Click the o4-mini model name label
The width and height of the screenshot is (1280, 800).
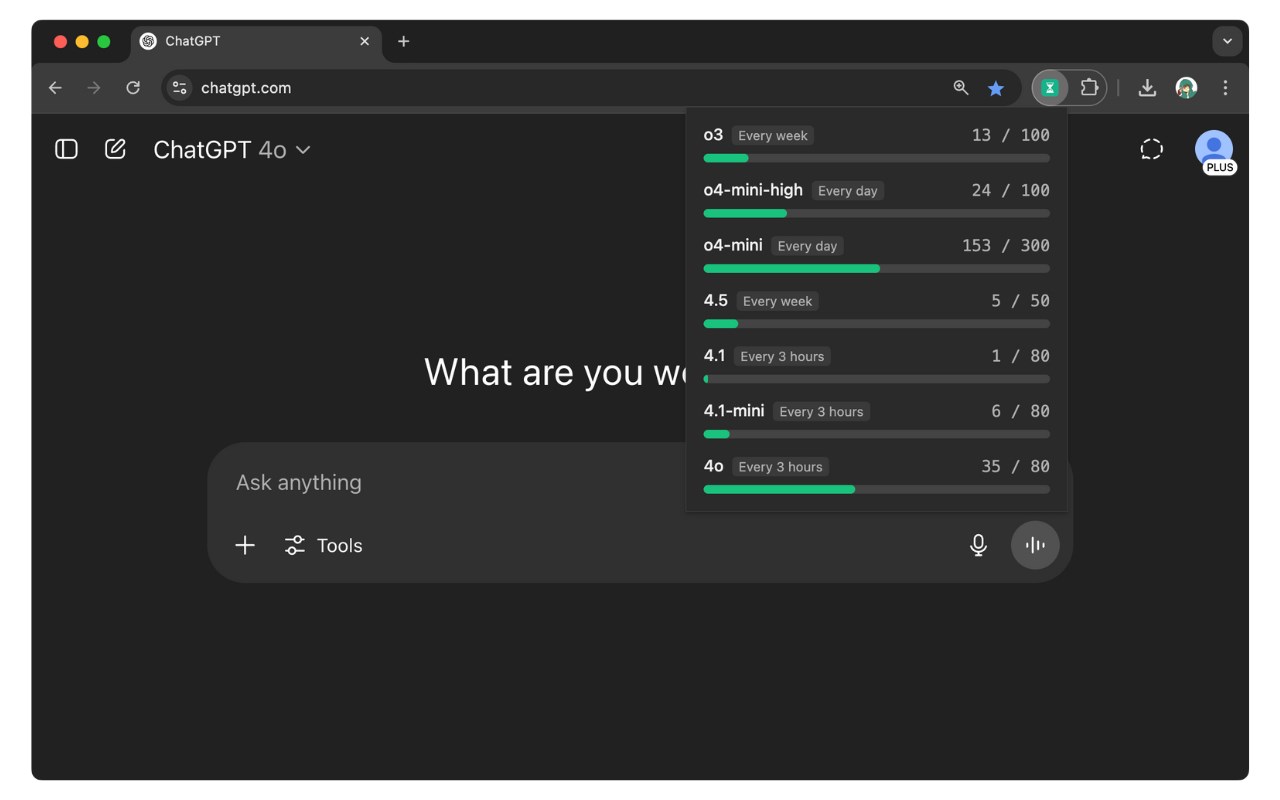pos(733,245)
